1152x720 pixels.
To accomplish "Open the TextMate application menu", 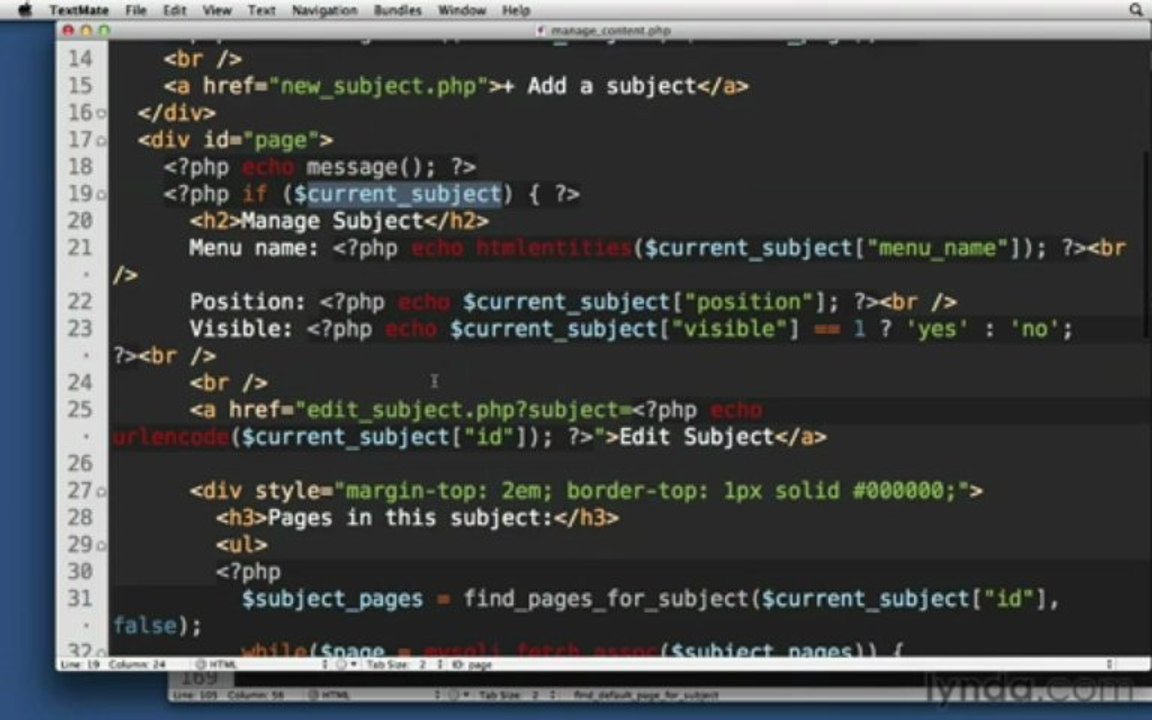I will click(79, 10).
